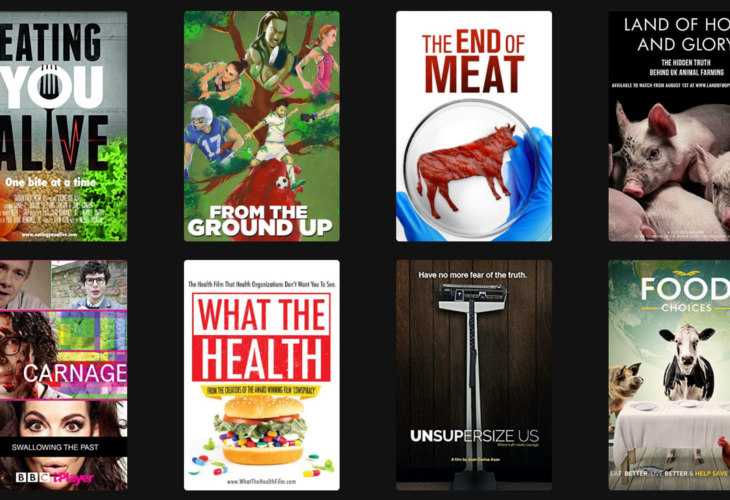
Task: Click the 'Have no more fear of the truth' tagline
Action: [473, 275]
